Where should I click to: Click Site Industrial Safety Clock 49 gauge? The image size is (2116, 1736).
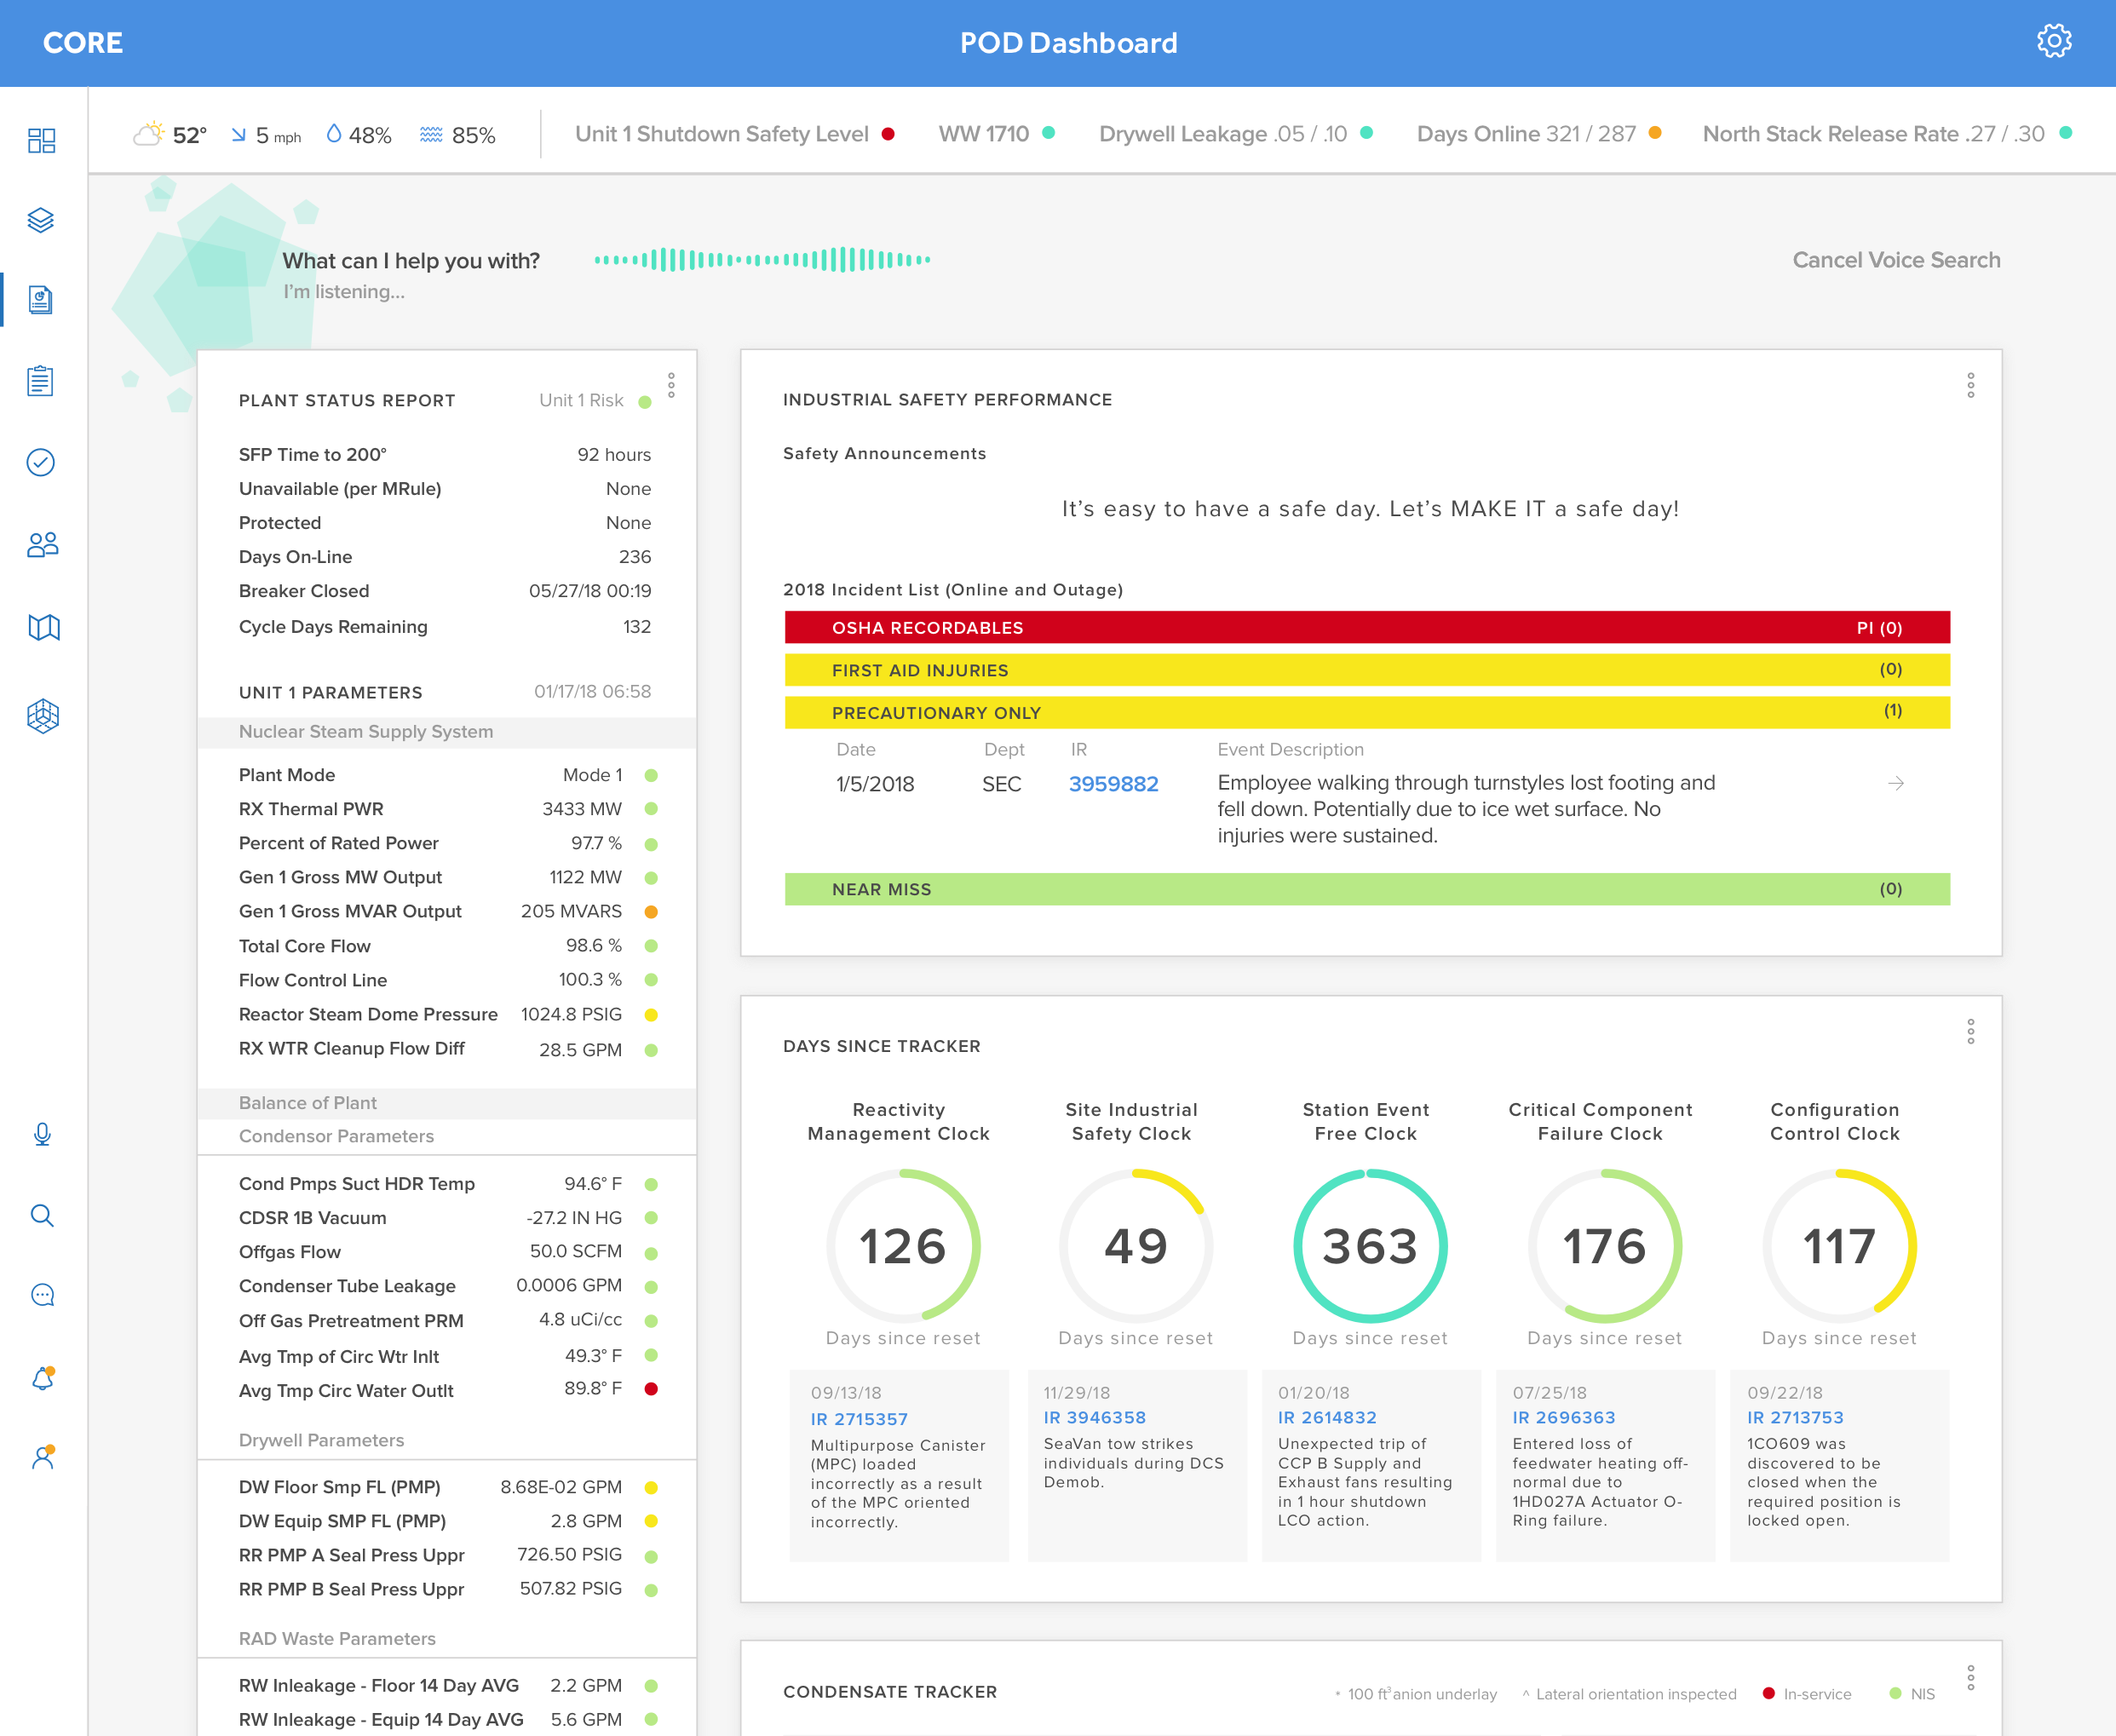click(1135, 1246)
